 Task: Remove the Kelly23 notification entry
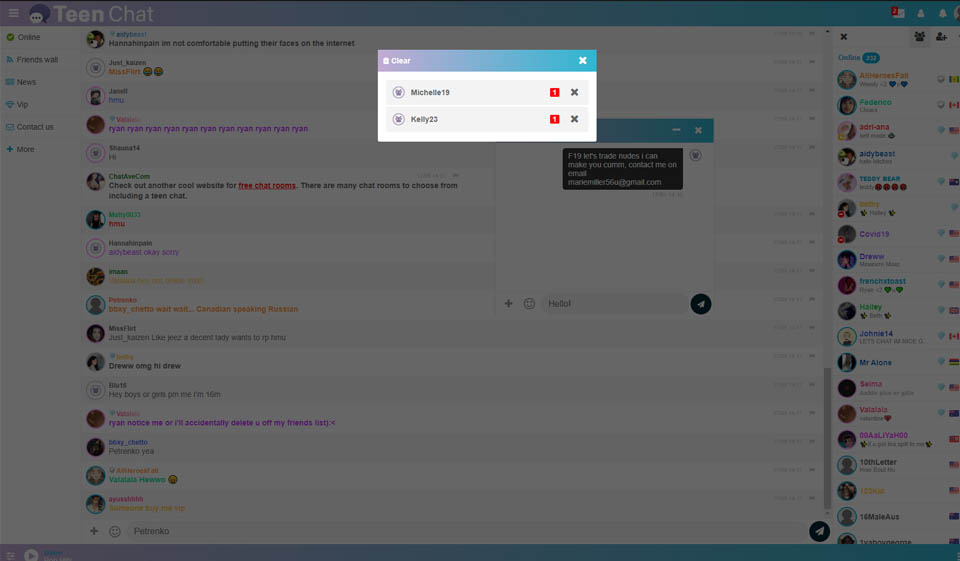[x=574, y=119]
